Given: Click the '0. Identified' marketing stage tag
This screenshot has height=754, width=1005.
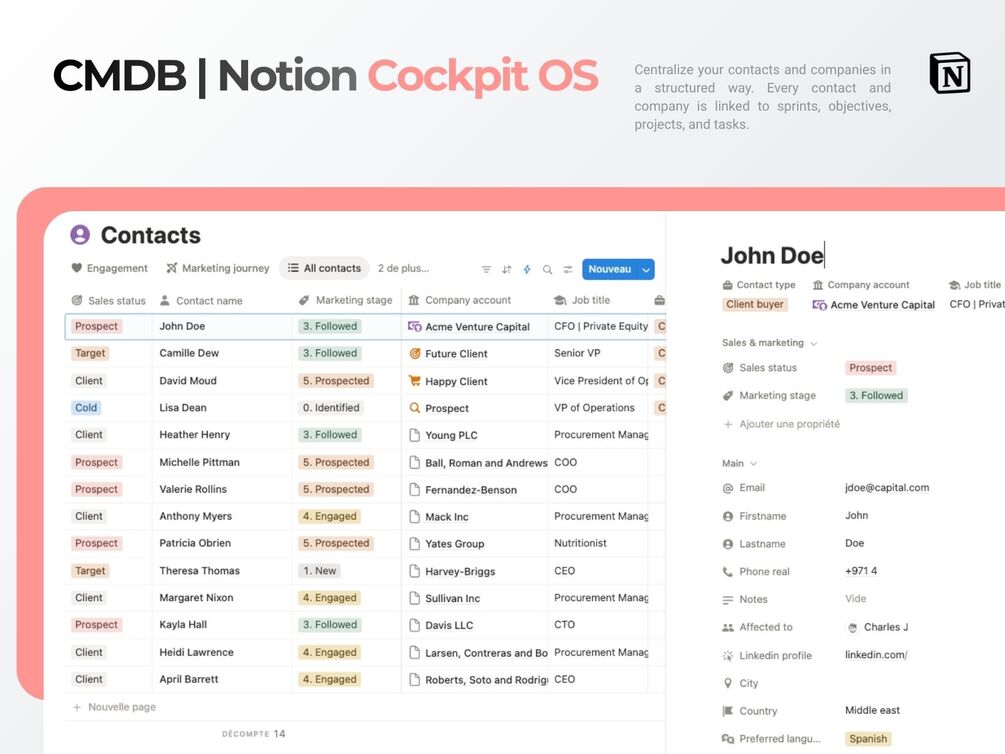Looking at the screenshot, I should click(331, 408).
